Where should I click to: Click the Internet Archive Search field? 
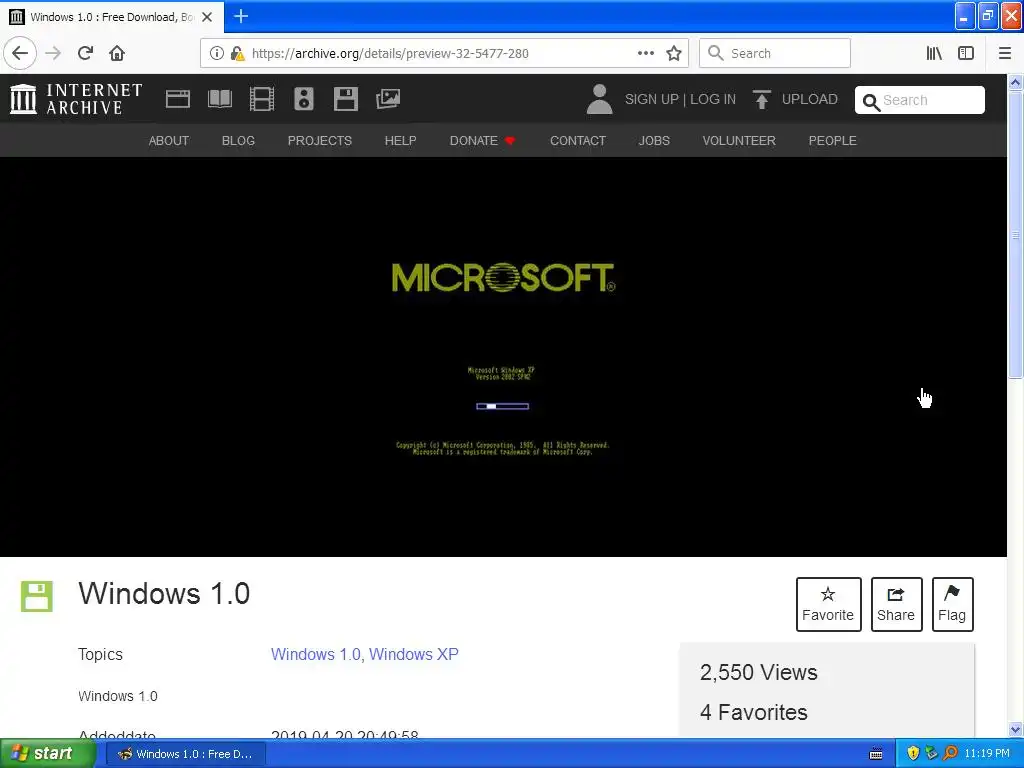tap(920, 100)
